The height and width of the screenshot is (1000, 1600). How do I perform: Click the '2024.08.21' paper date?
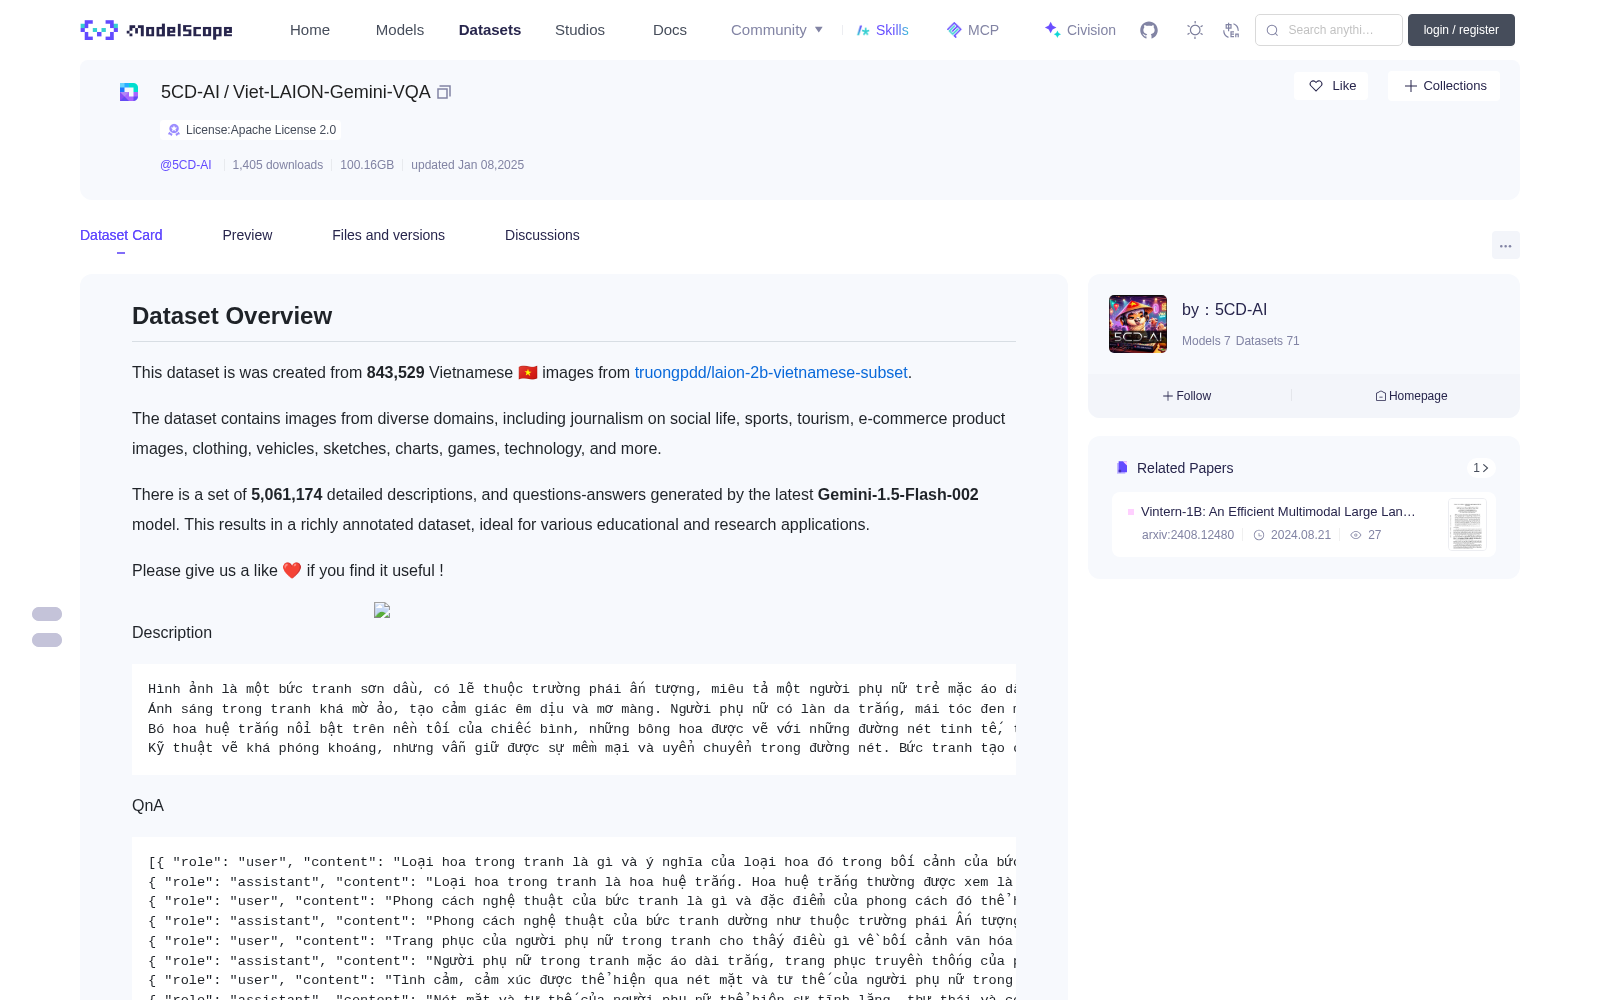pos(1301,535)
